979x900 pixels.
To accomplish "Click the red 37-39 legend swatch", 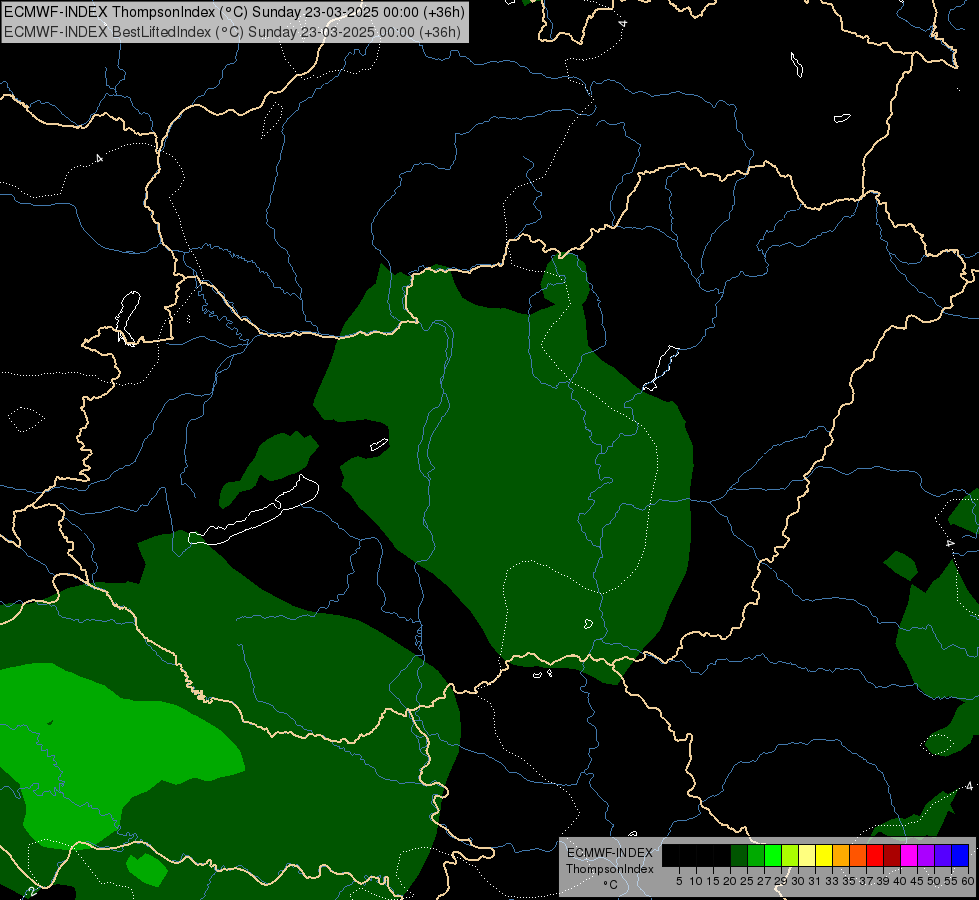I will 875,855.
